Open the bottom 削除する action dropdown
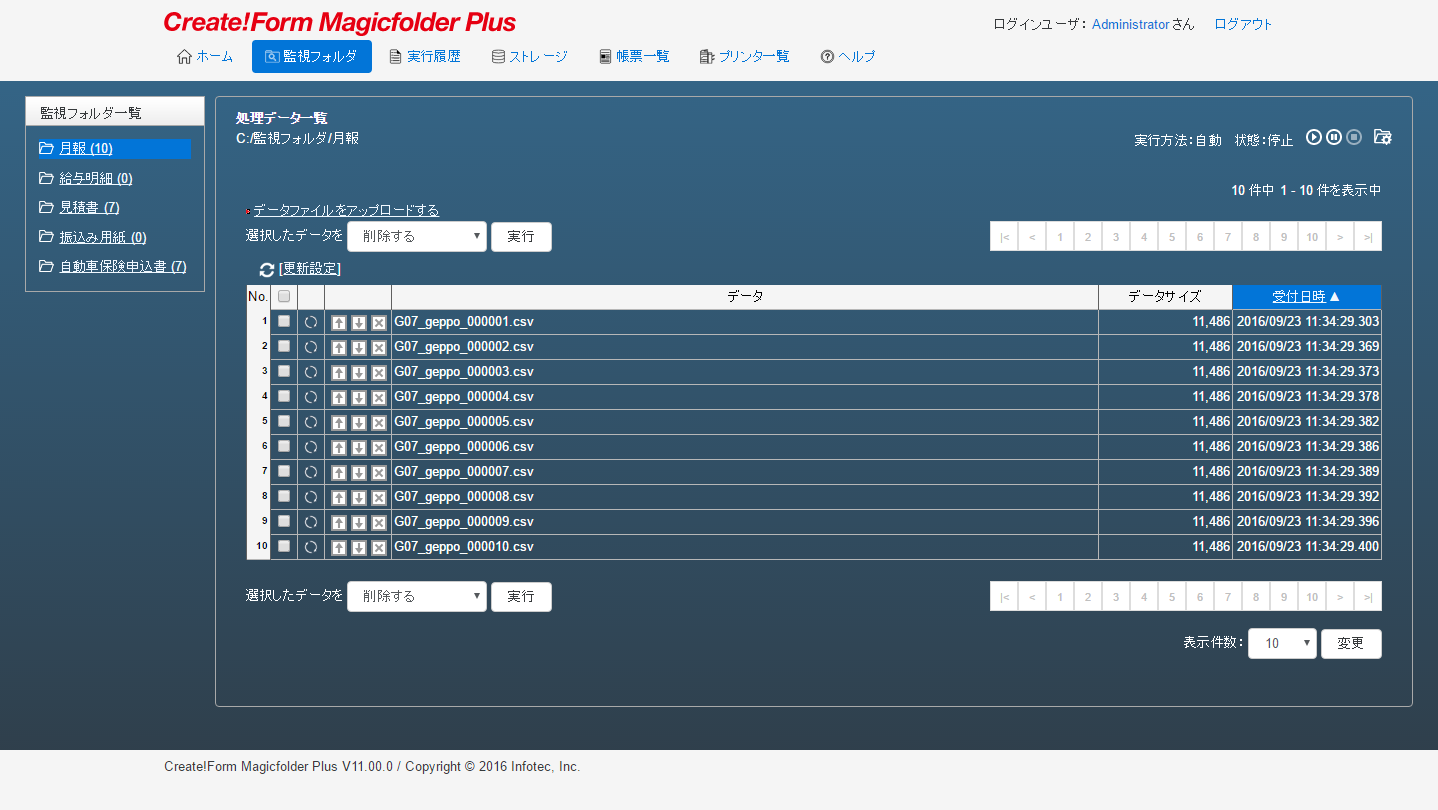1438x810 pixels. (x=417, y=596)
